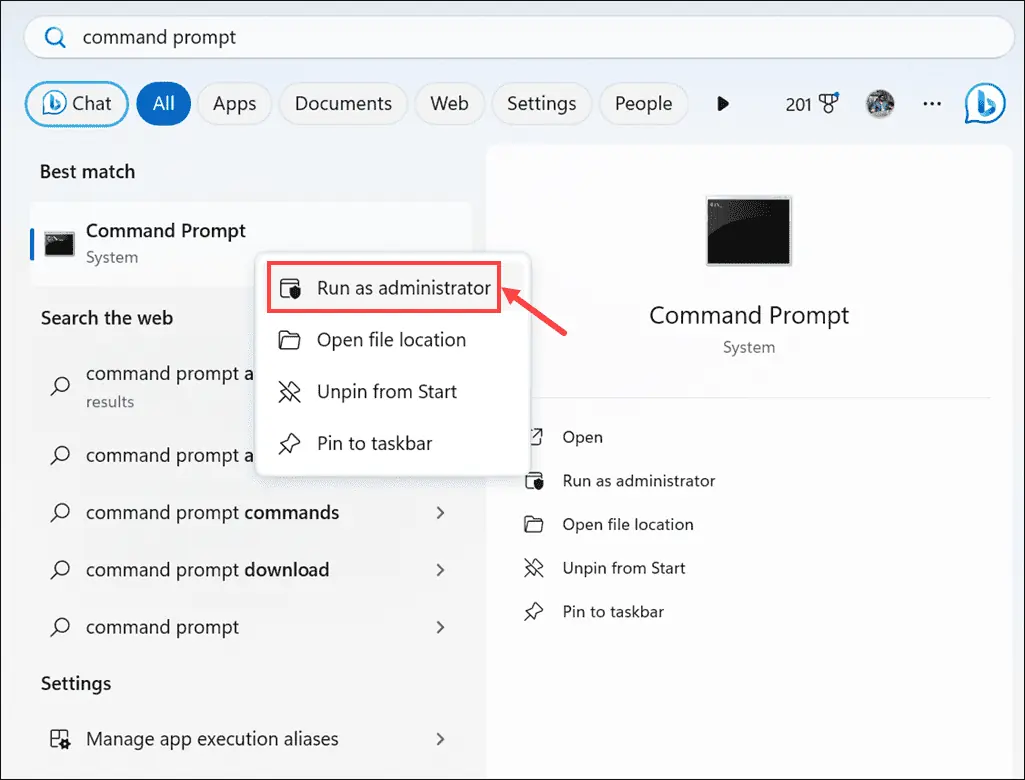The height and width of the screenshot is (780, 1025).
Task: Click Pin to taskbar in details pane
Action: pos(613,612)
